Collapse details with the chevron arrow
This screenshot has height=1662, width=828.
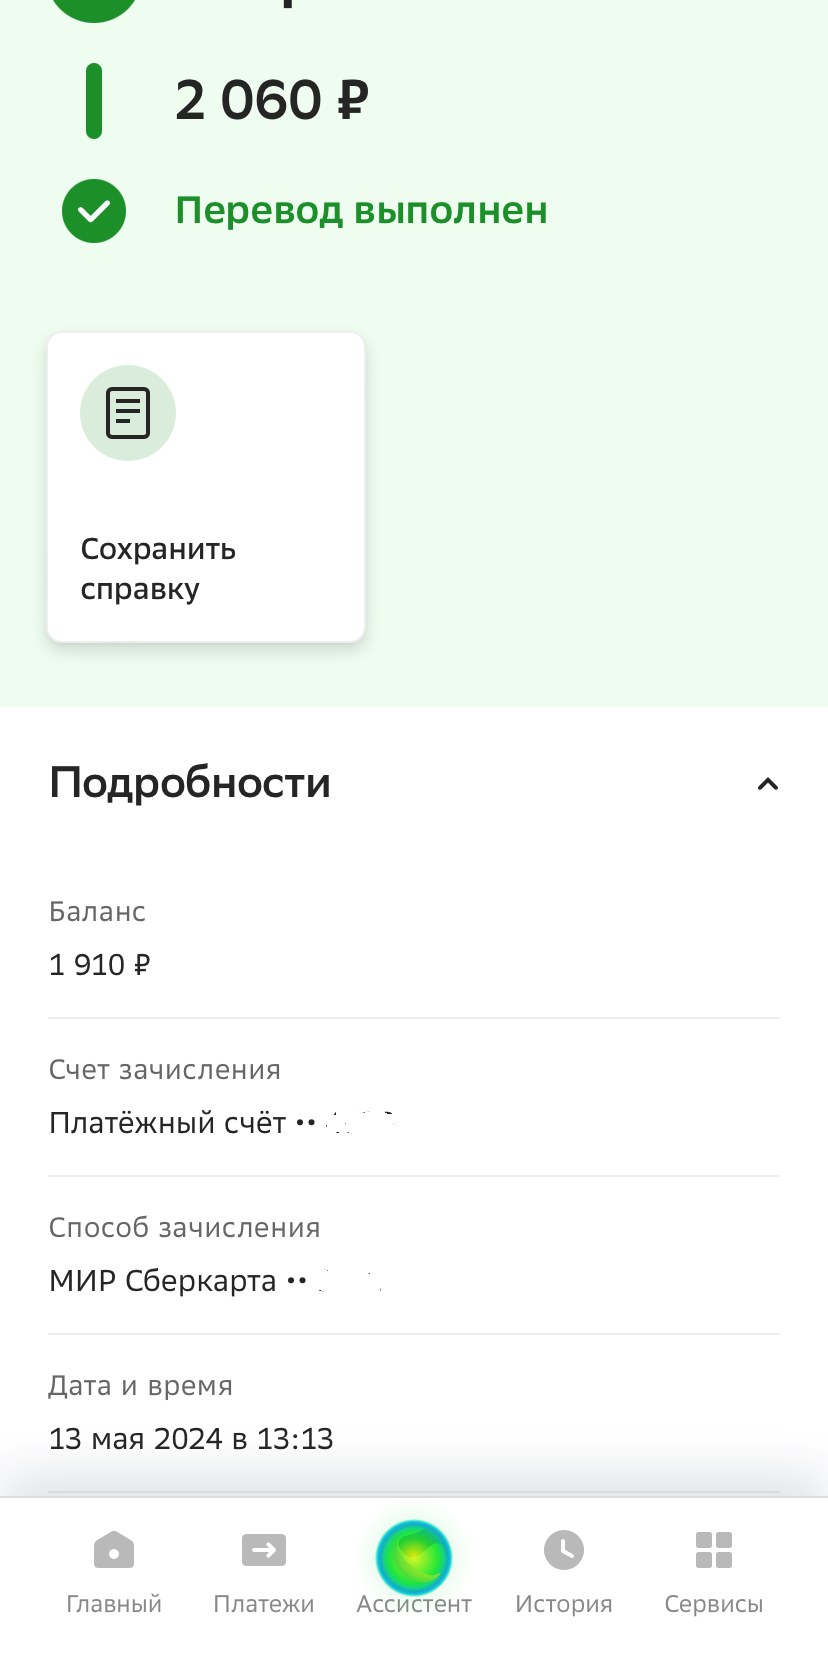(x=767, y=784)
